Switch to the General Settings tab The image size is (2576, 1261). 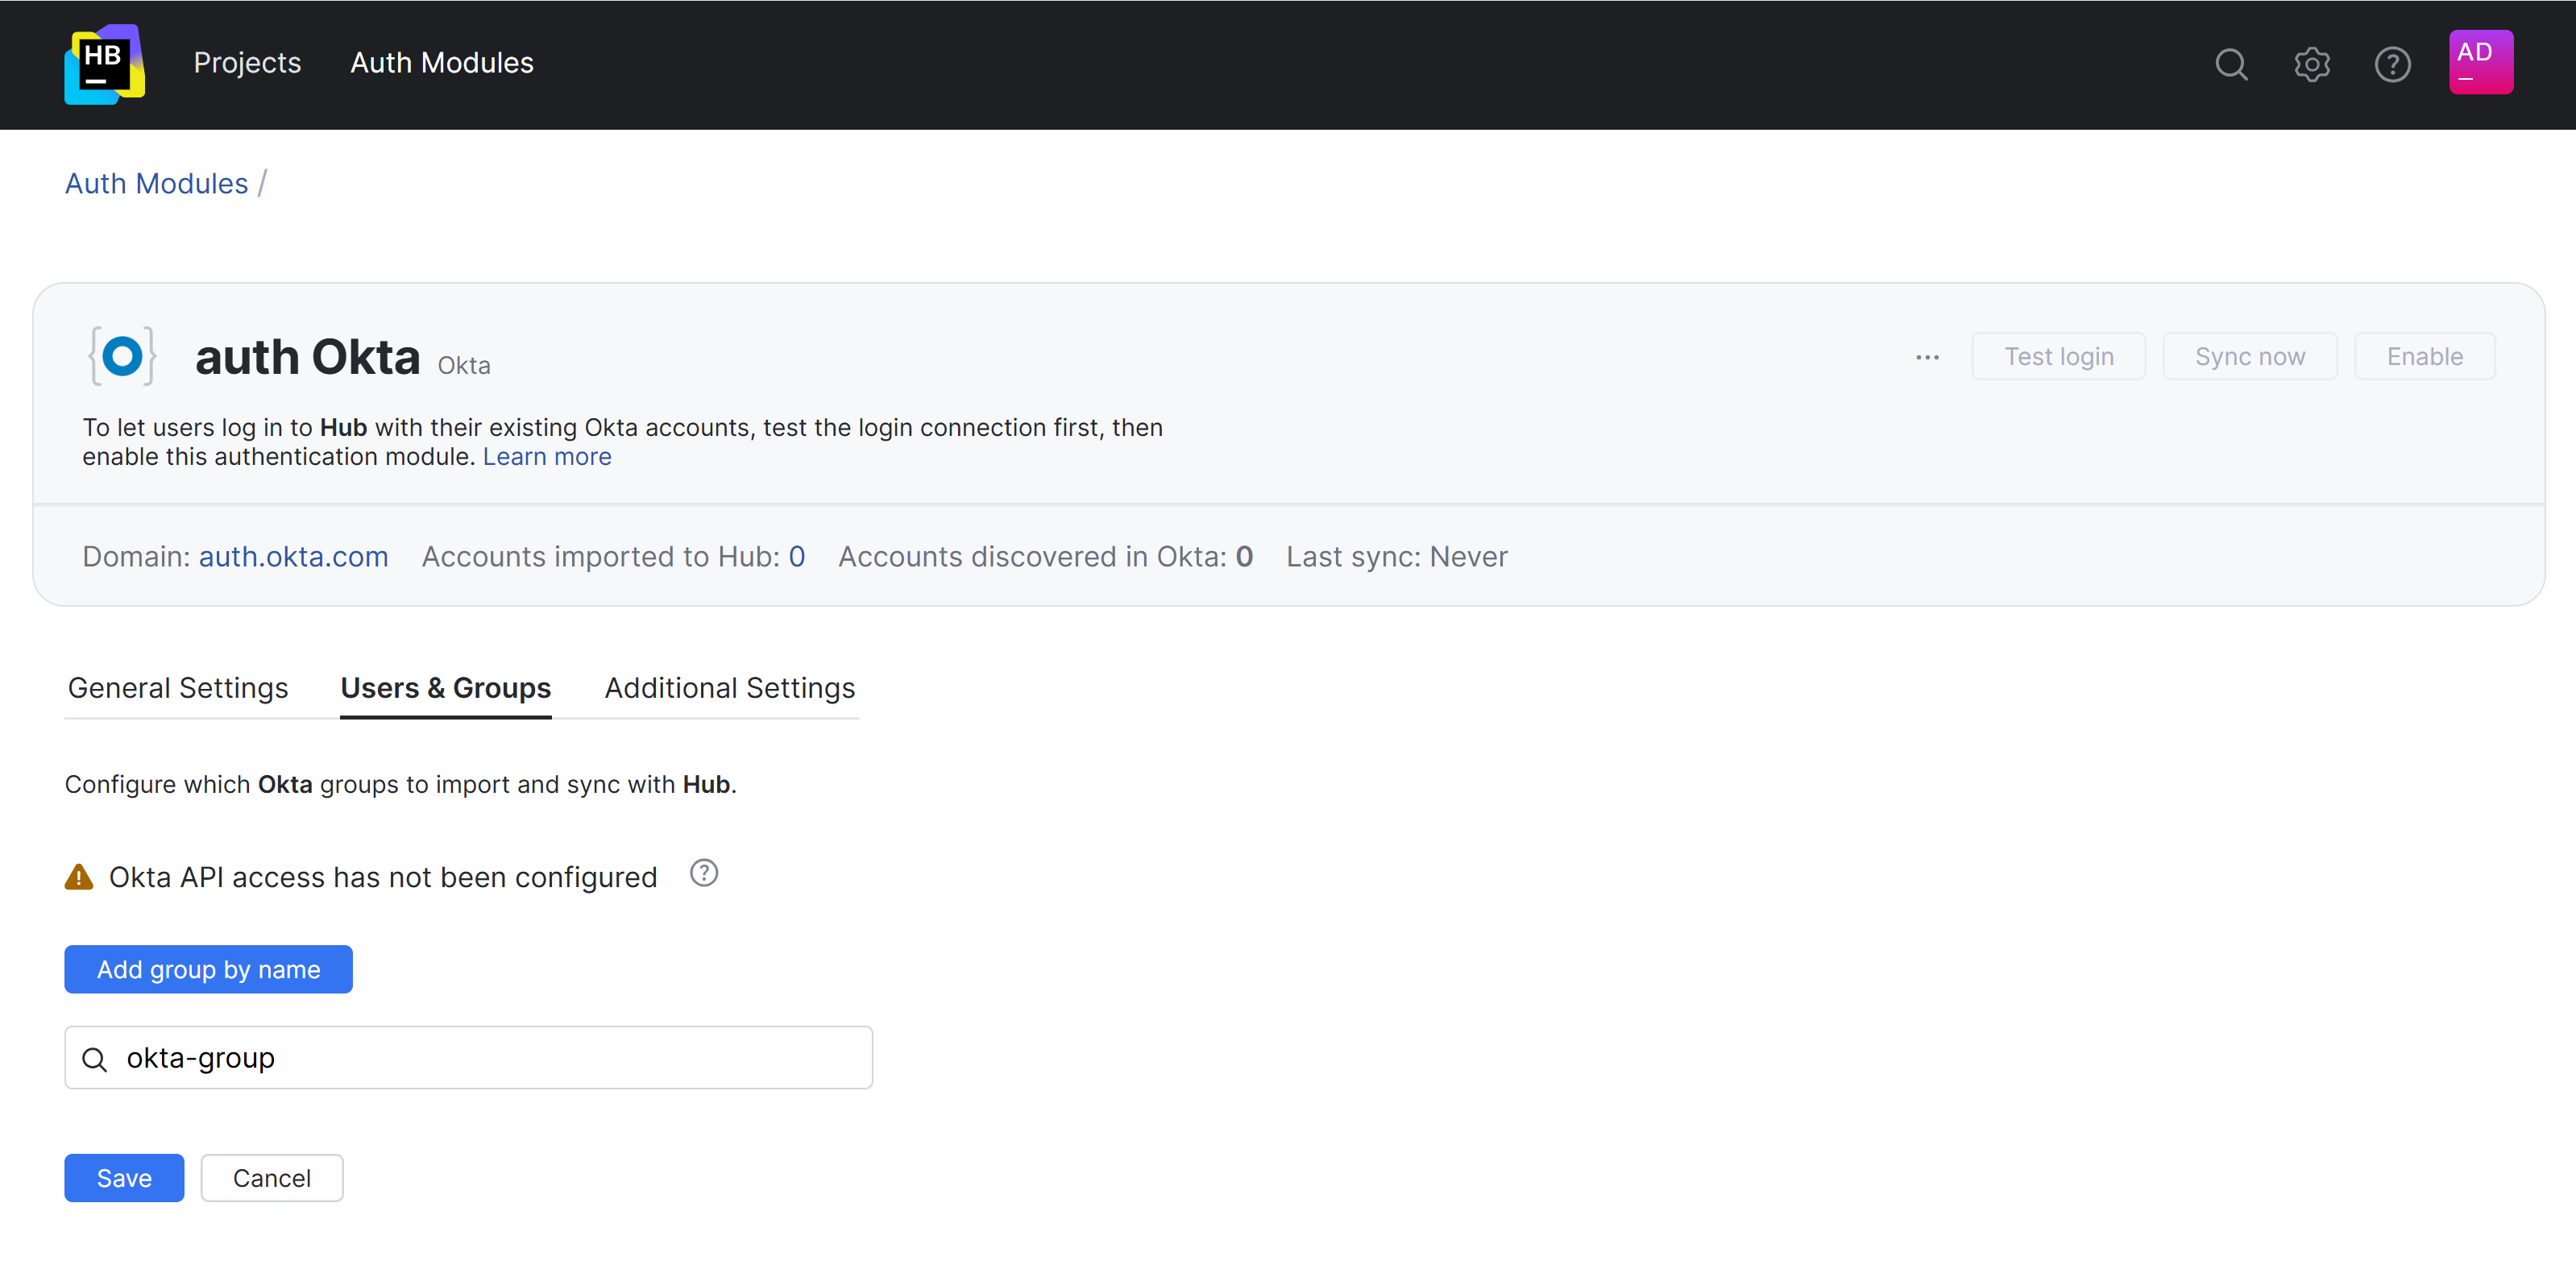point(177,688)
